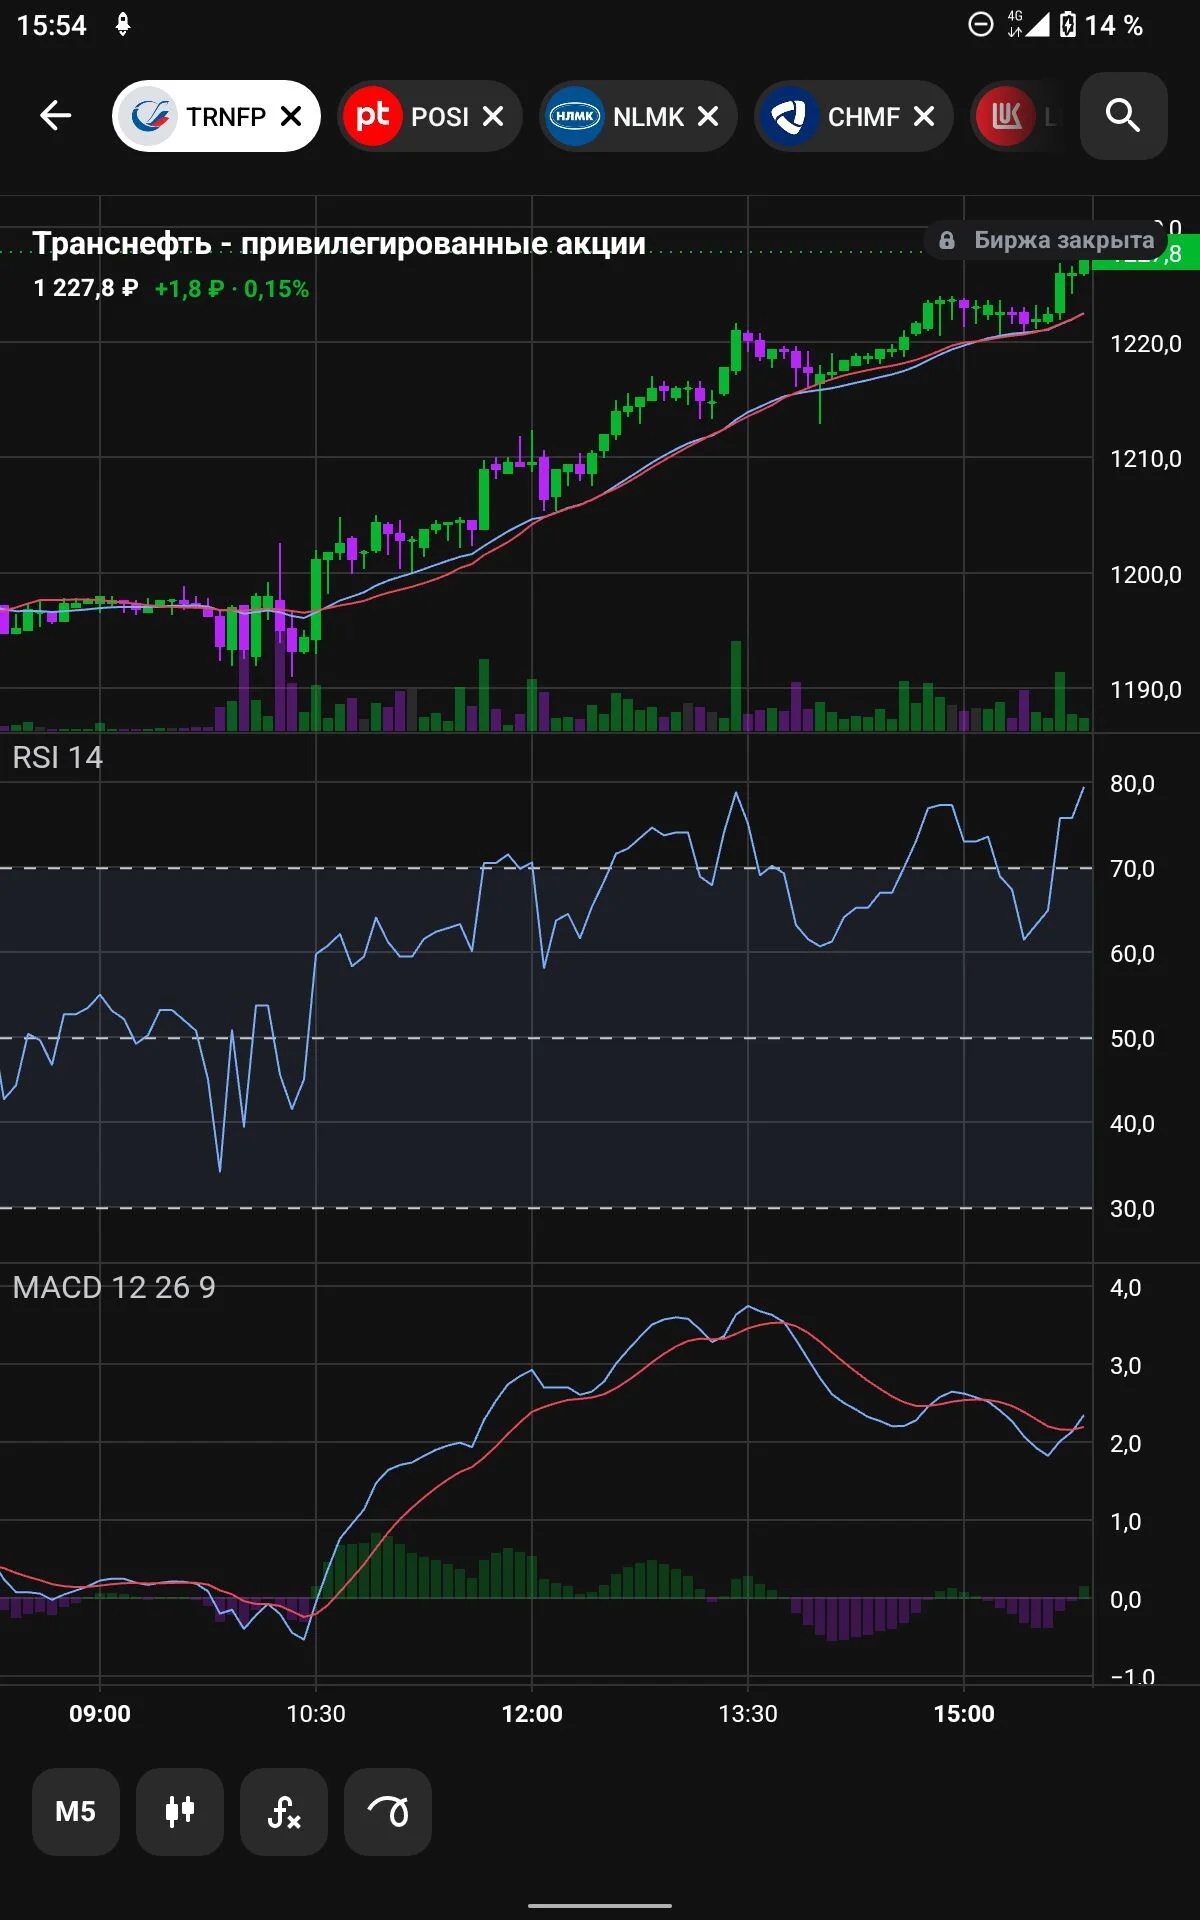Open the M5 timeframe selector
Image resolution: width=1200 pixels, height=1920 pixels.
point(76,1811)
